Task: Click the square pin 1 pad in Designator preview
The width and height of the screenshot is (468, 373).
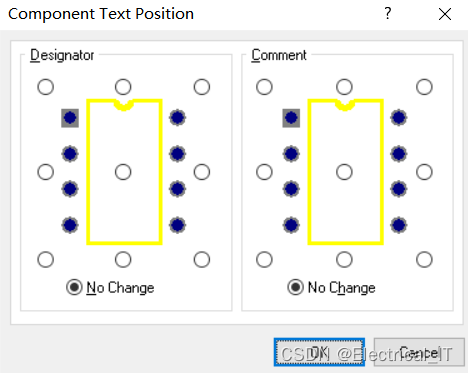Action: pyautogui.click(x=70, y=118)
